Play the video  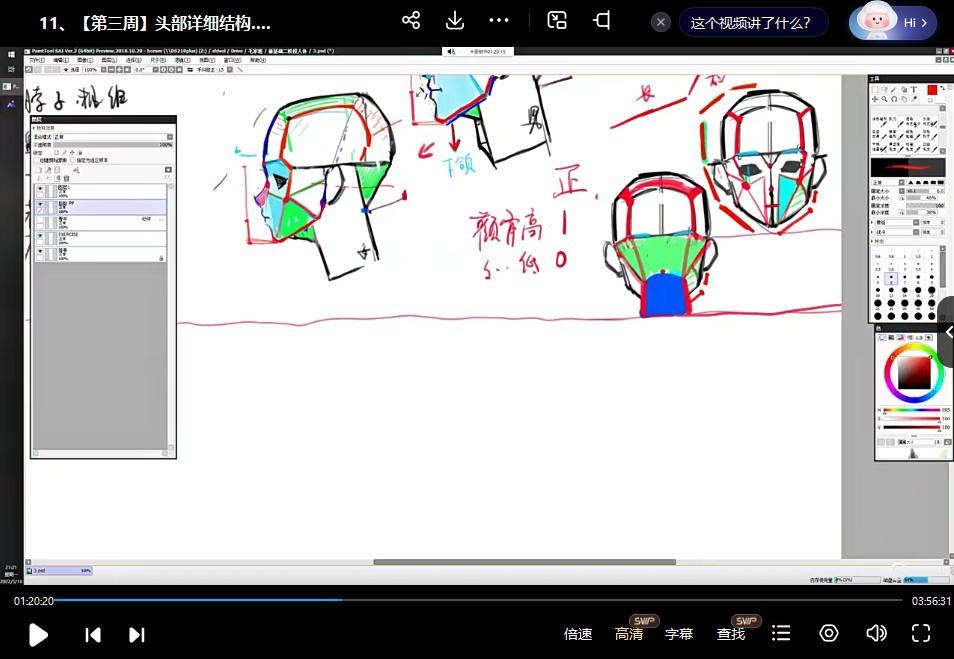[x=38, y=634]
